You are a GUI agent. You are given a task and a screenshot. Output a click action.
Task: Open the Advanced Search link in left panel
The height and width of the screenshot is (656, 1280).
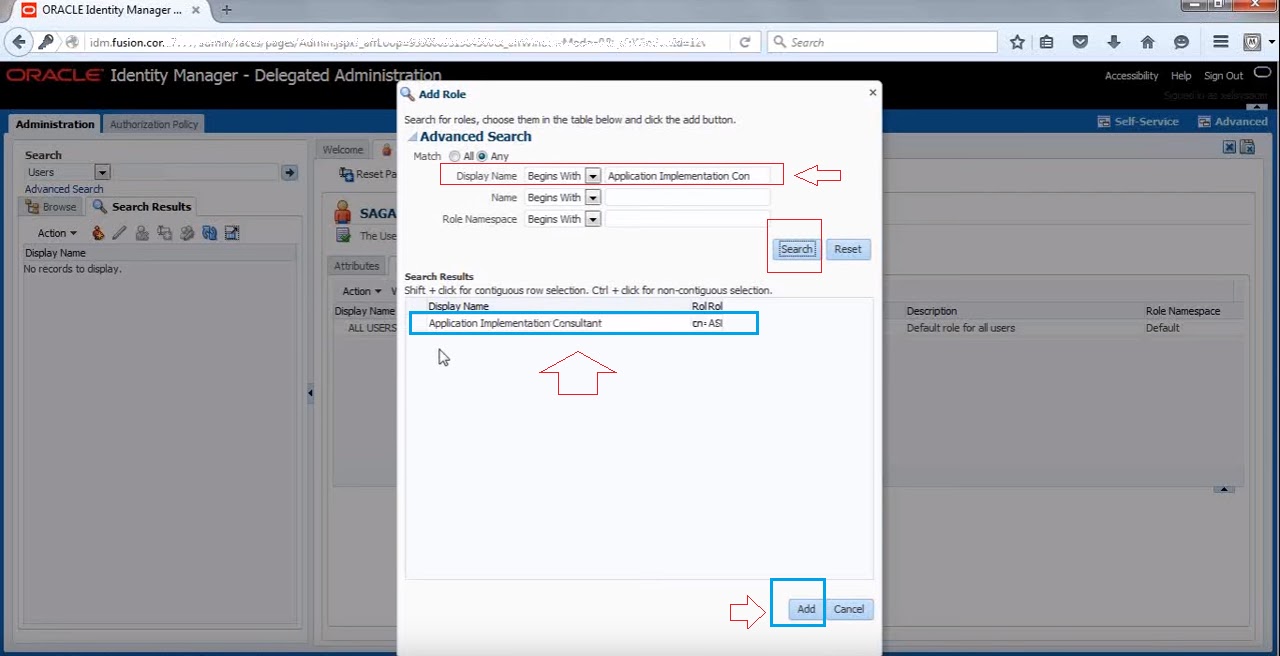64,189
